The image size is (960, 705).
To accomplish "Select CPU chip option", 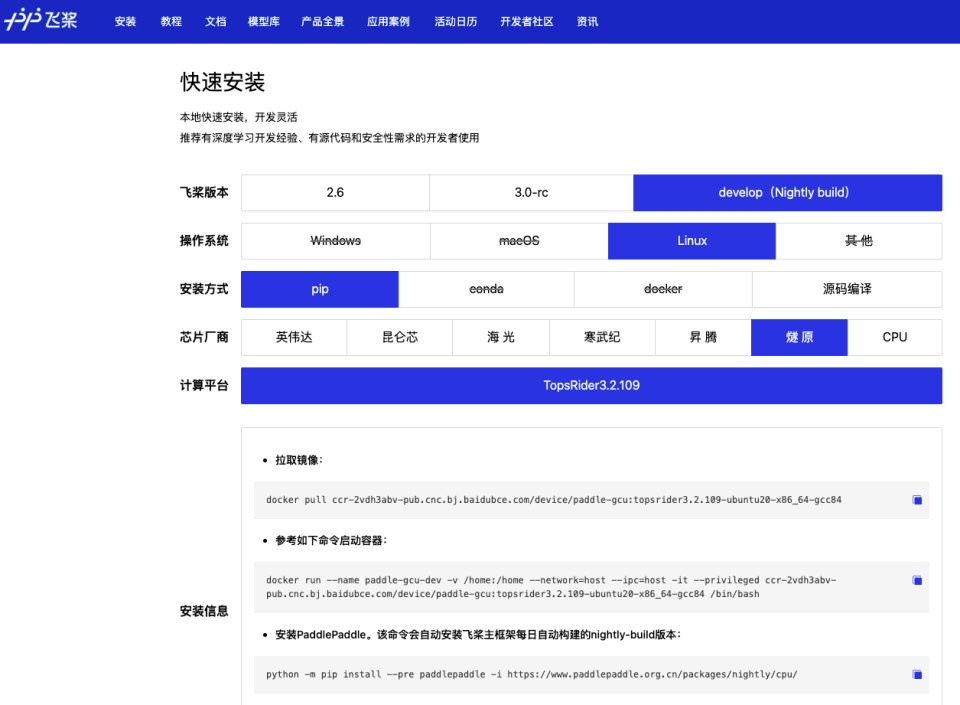I will [x=894, y=337].
